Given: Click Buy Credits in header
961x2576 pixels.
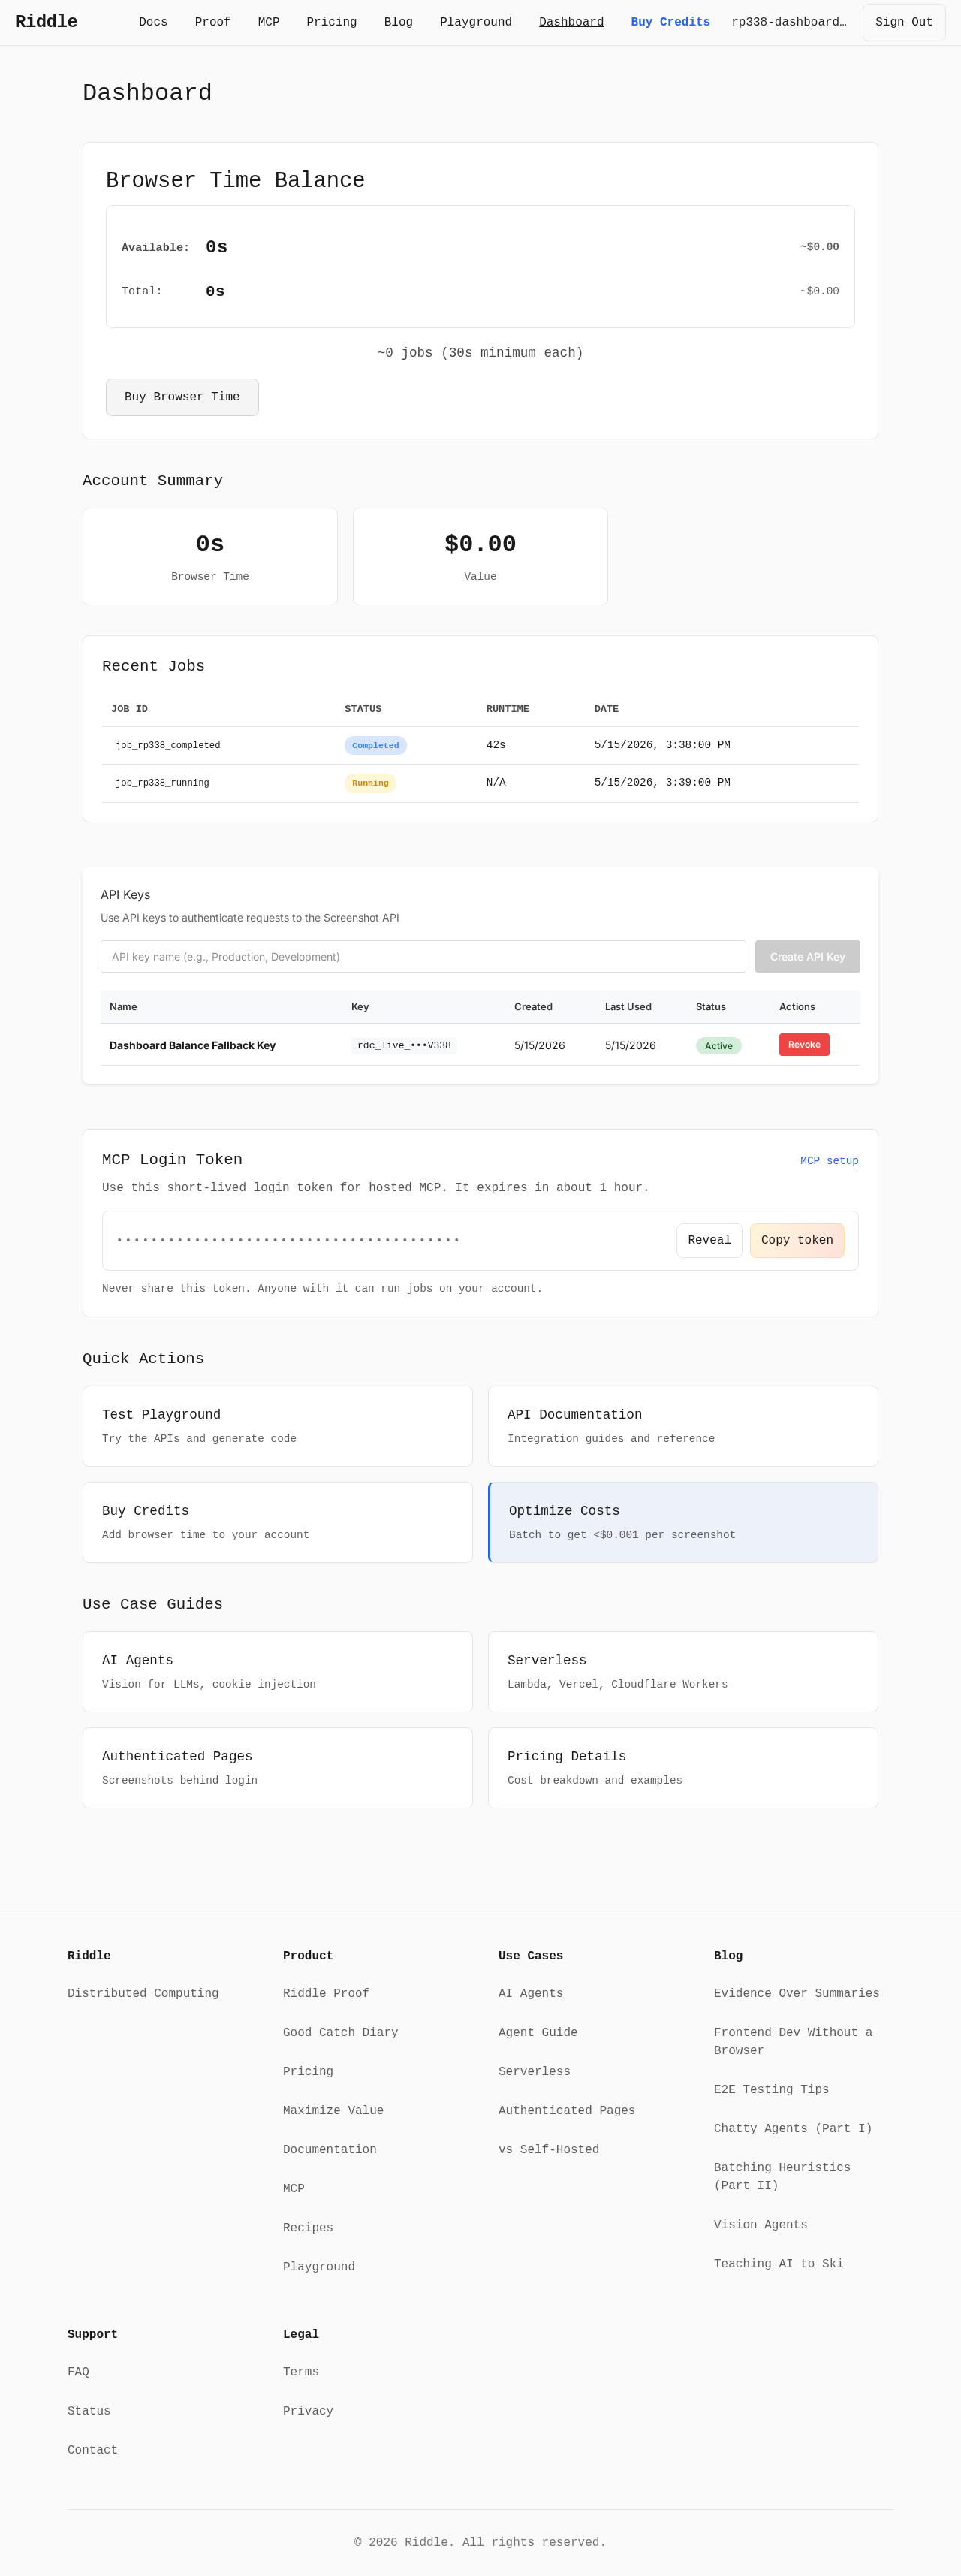Looking at the screenshot, I should point(670,22).
